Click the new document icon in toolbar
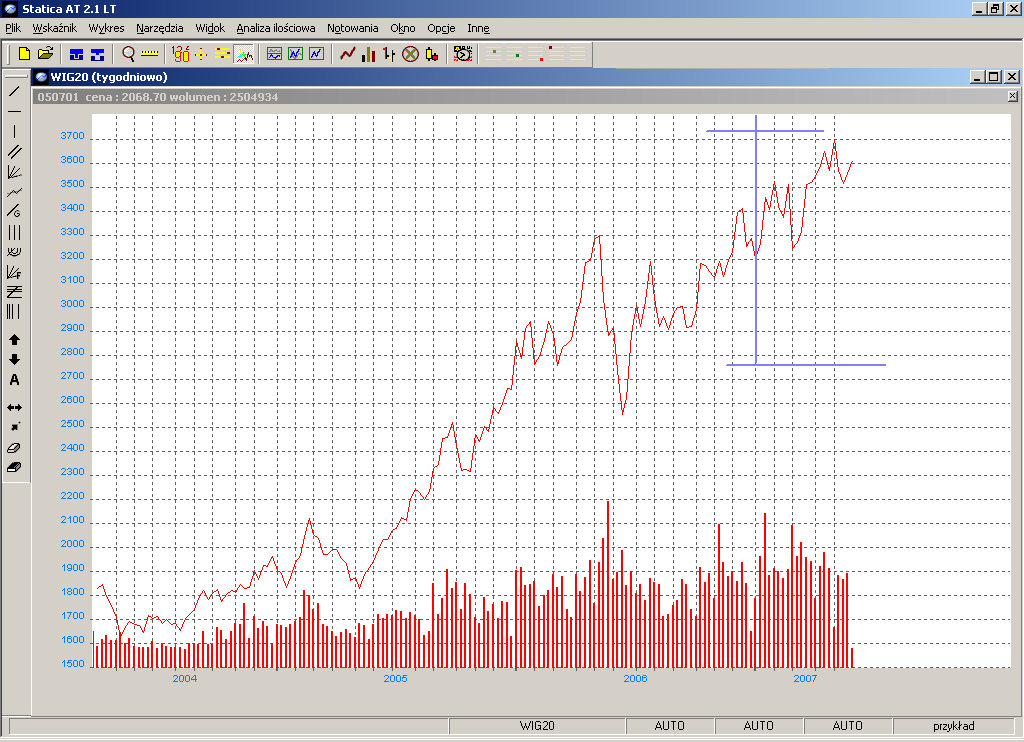Screen dimensions: 1024x742 coord(24,54)
